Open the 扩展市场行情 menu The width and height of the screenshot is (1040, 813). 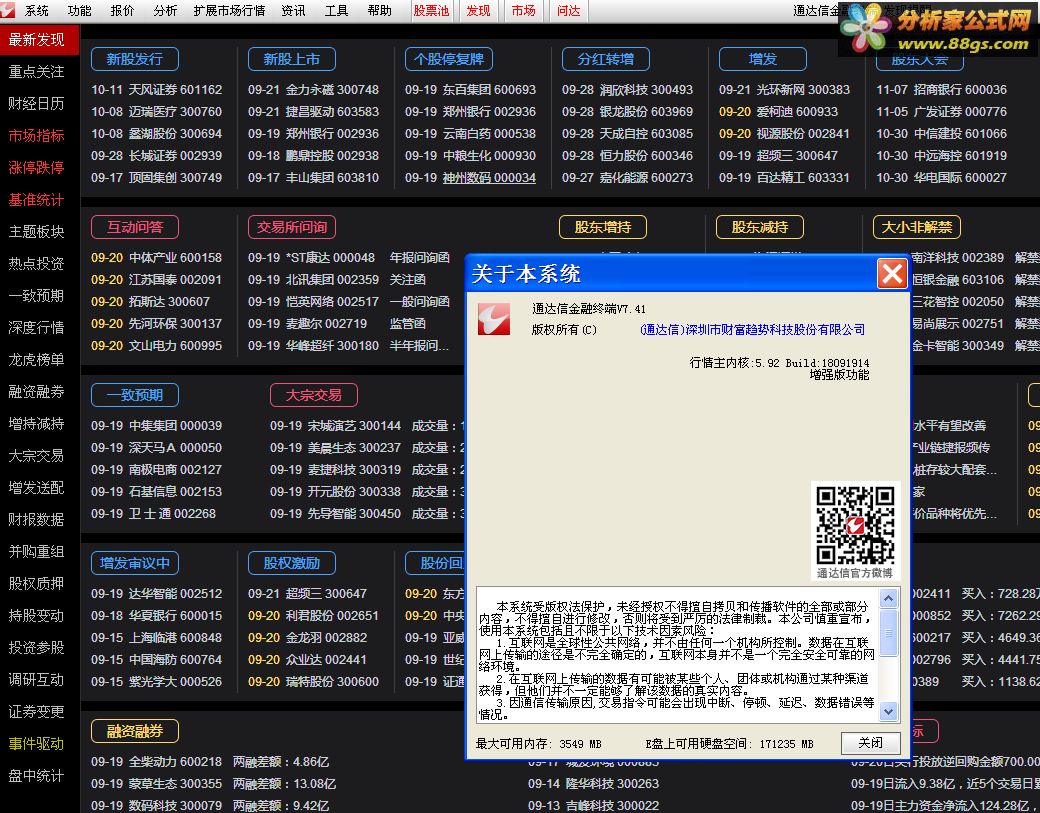click(229, 11)
